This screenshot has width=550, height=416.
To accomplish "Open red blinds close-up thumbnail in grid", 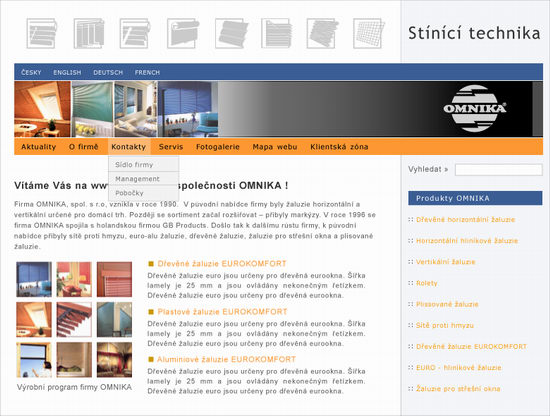I will pyautogui.click(x=114, y=280).
